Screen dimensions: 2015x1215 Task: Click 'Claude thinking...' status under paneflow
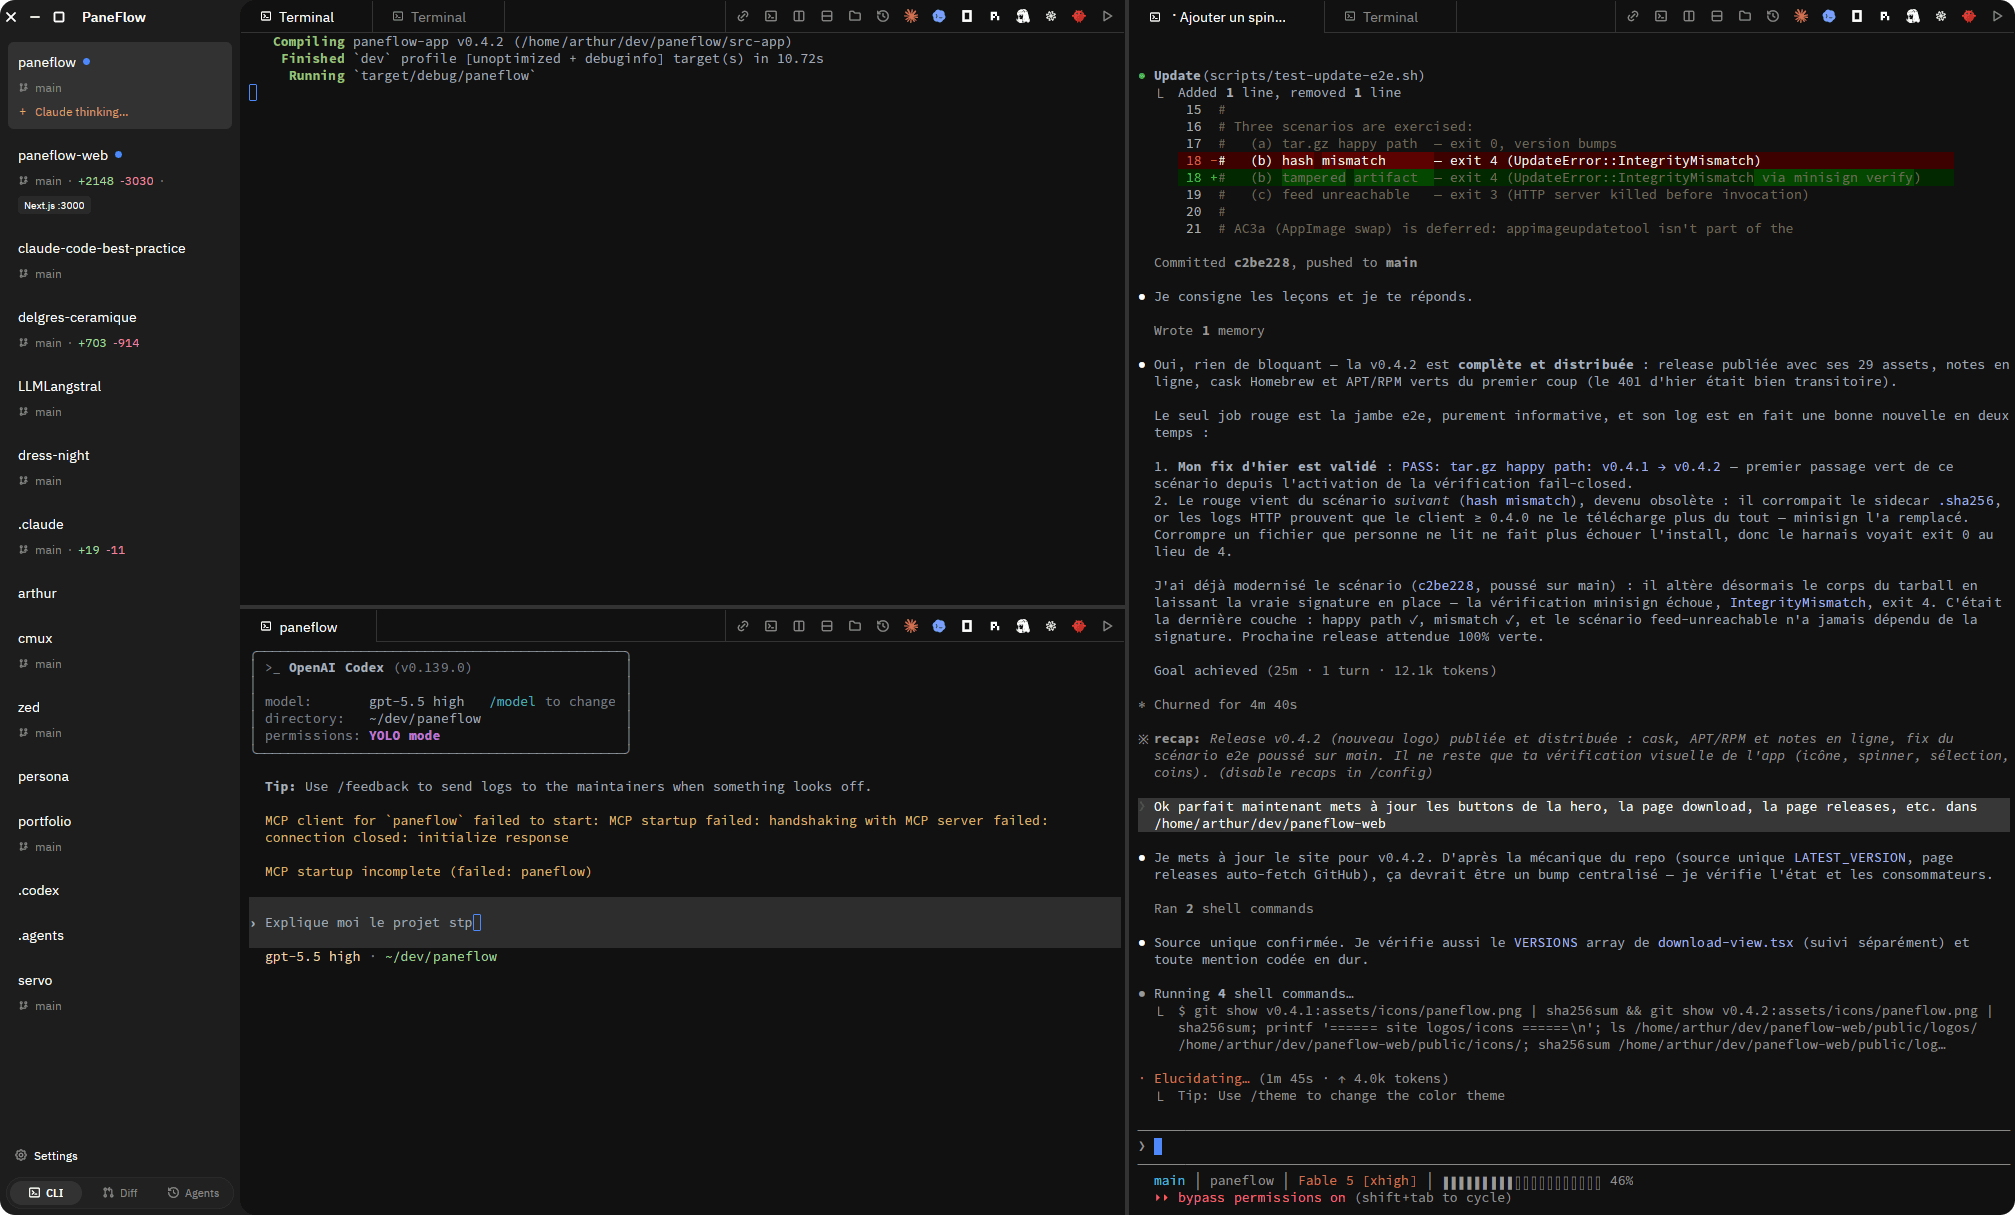click(x=81, y=112)
